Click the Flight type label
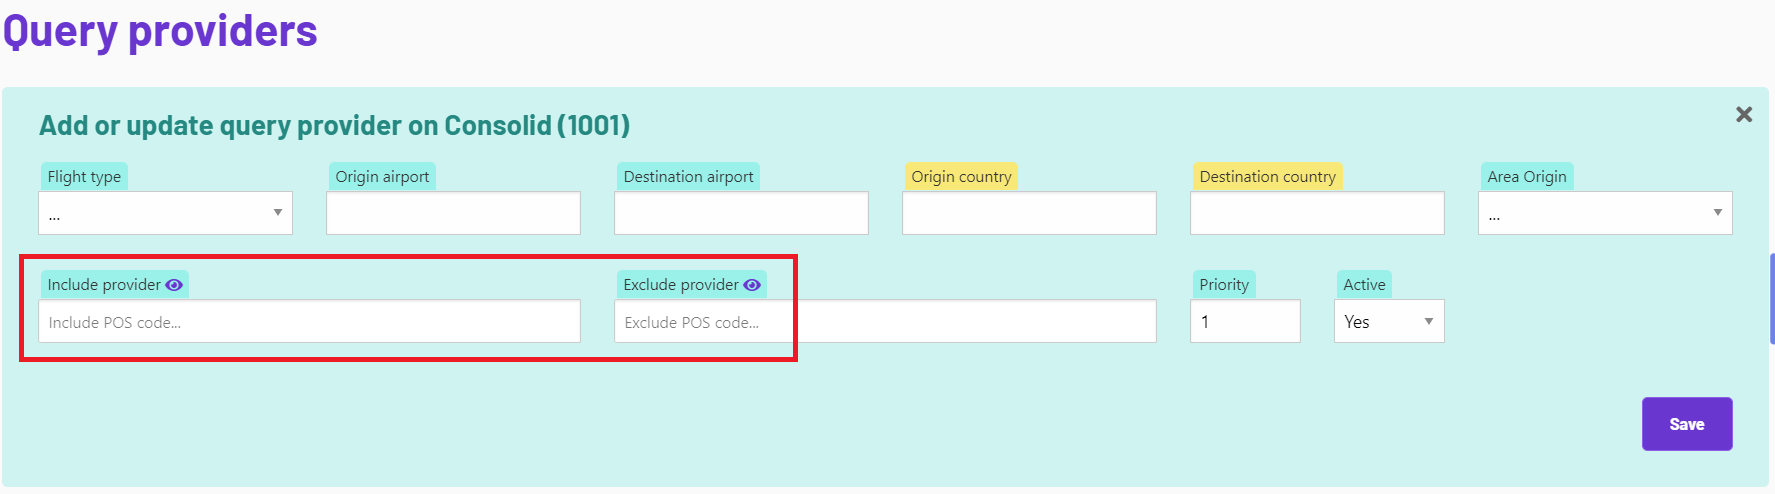The image size is (1775, 494). (84, 177)
